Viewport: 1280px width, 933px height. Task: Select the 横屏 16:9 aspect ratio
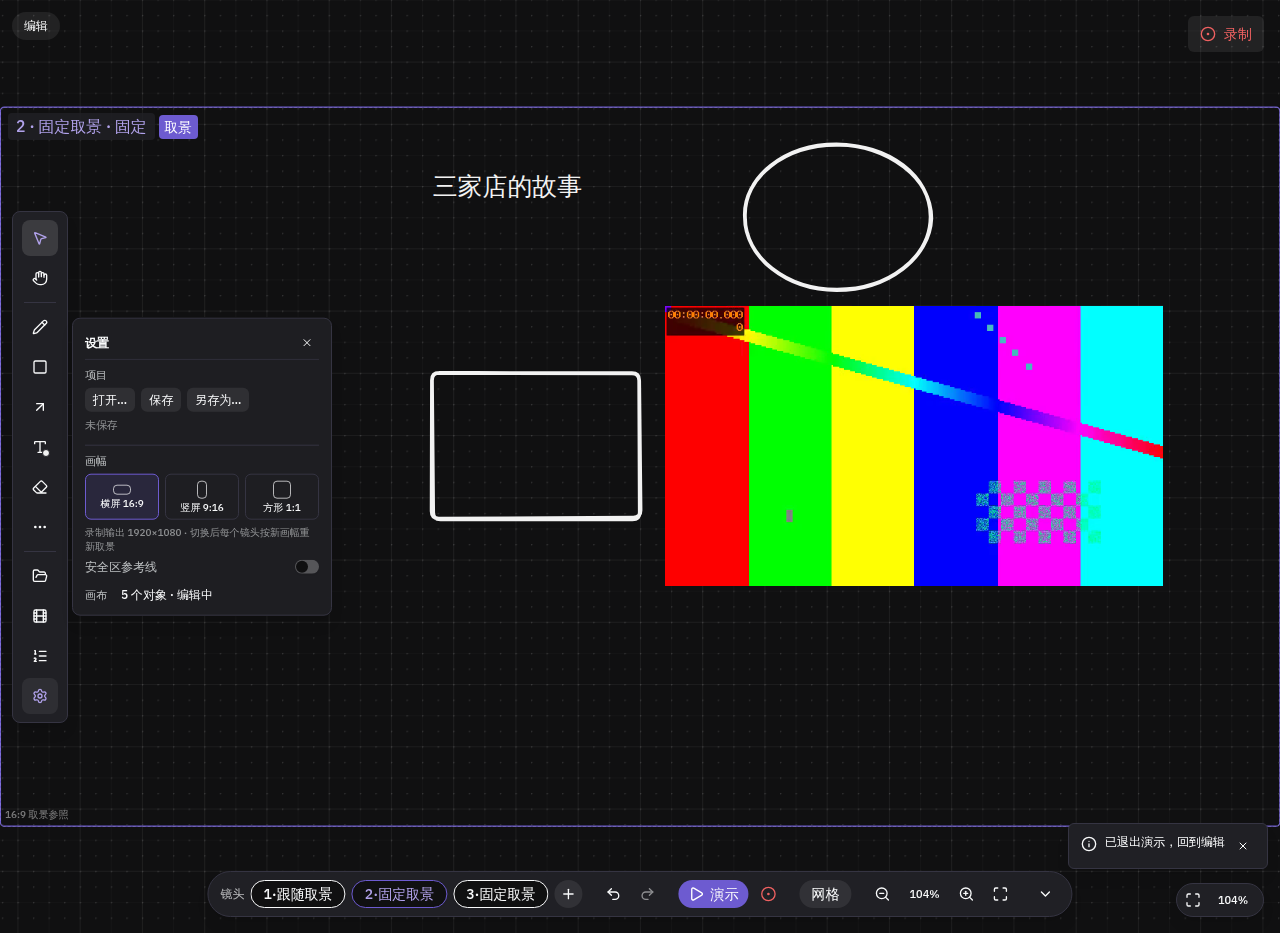[x=122, y=497]
